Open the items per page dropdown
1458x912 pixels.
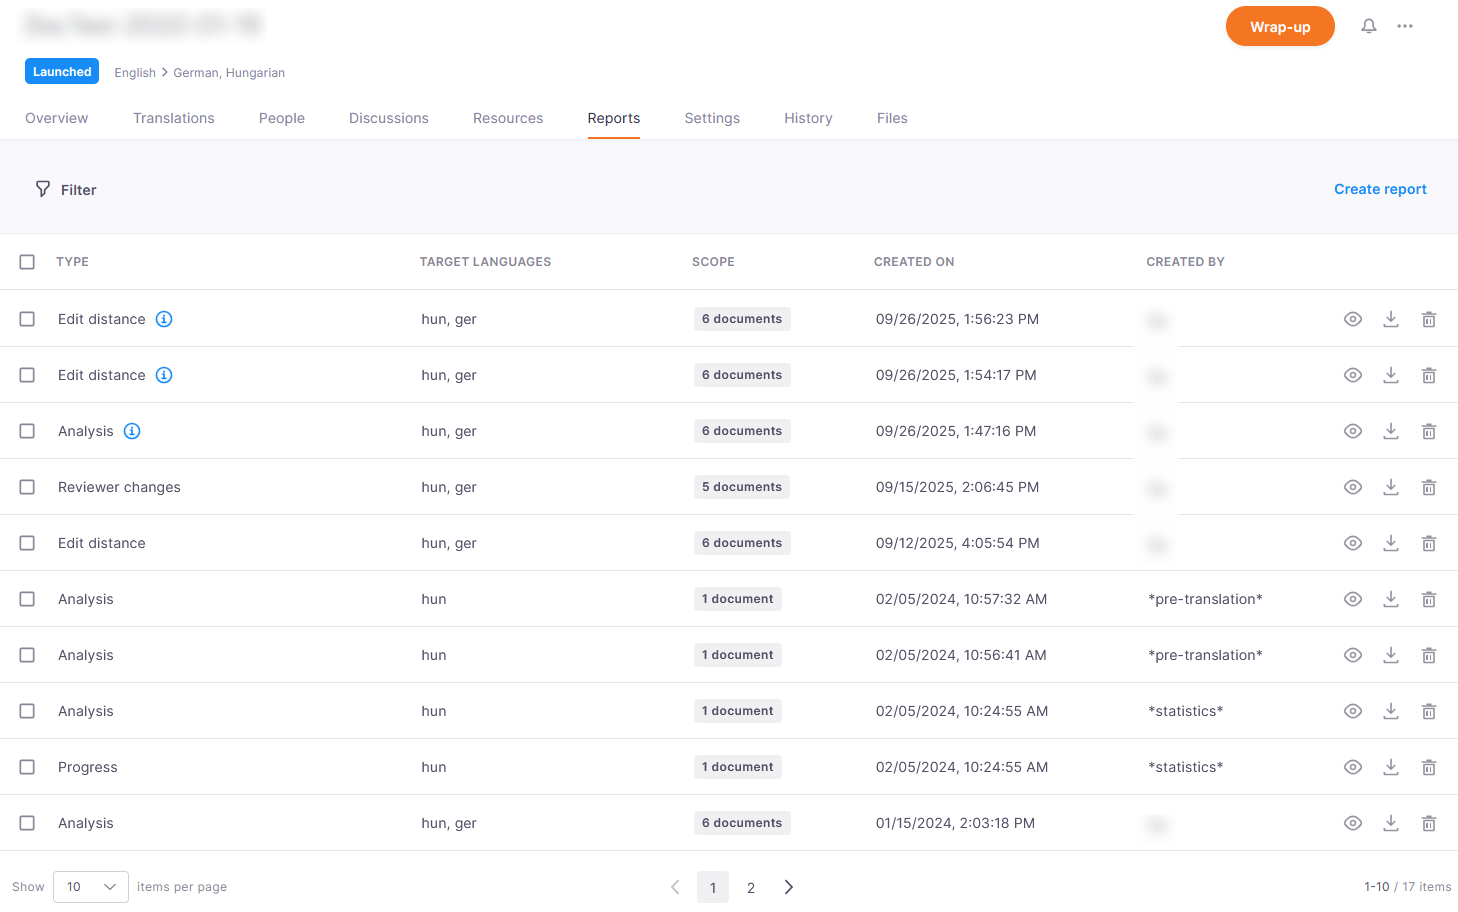90,887
